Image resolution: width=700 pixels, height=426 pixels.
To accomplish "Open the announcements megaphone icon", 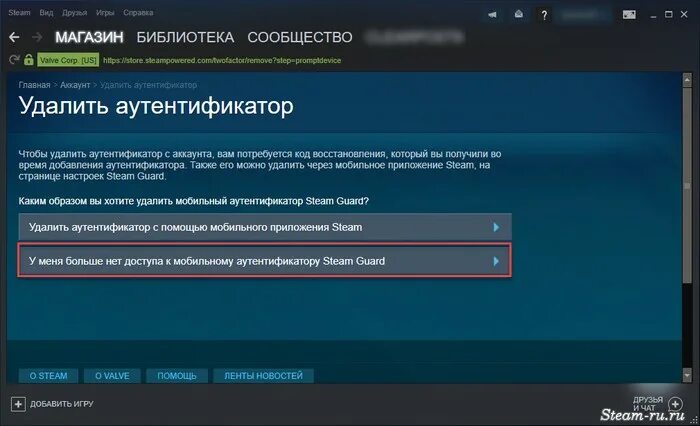I will tap(492, 15).
